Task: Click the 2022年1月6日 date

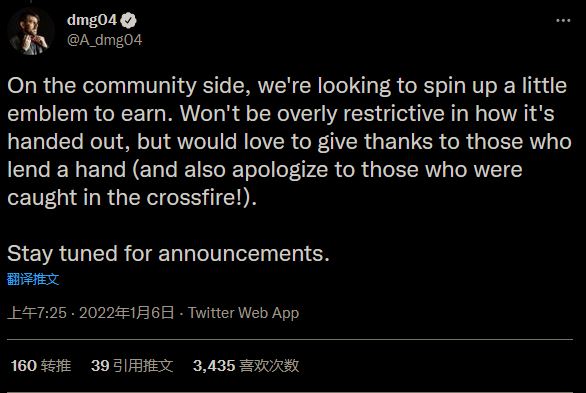Action: pos(127,313)
